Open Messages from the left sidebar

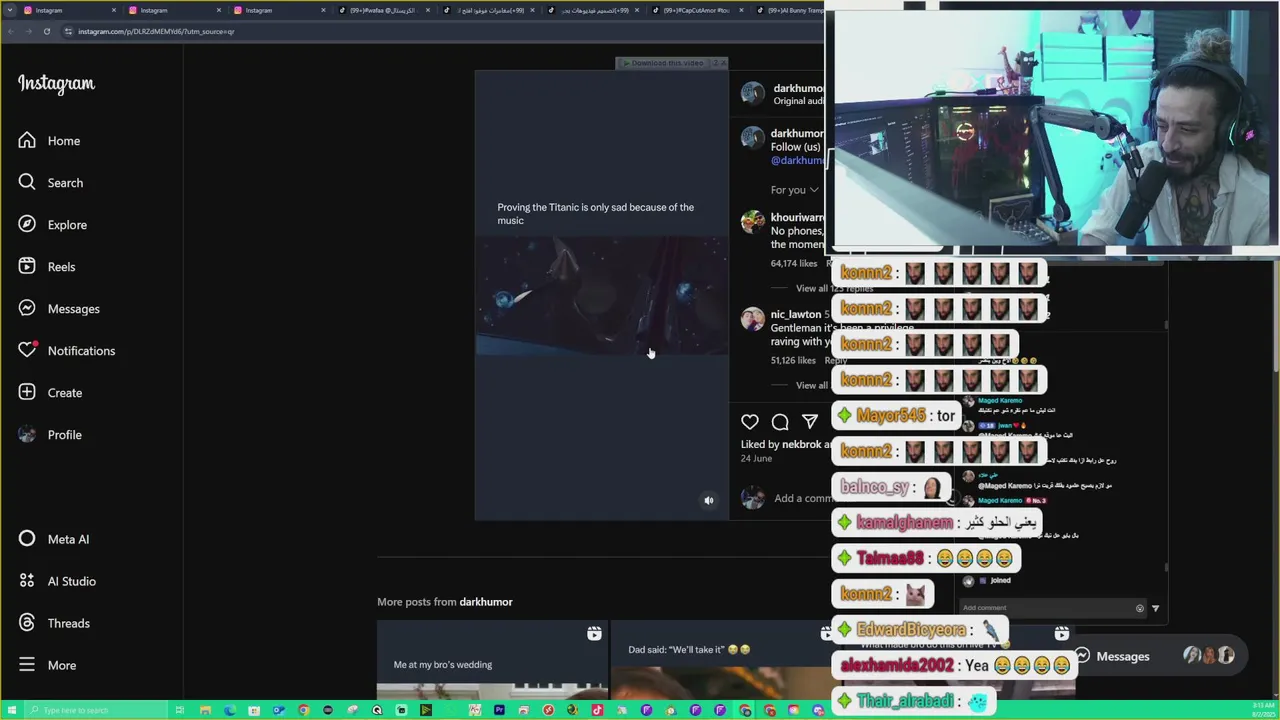click(x=58, y=309)
